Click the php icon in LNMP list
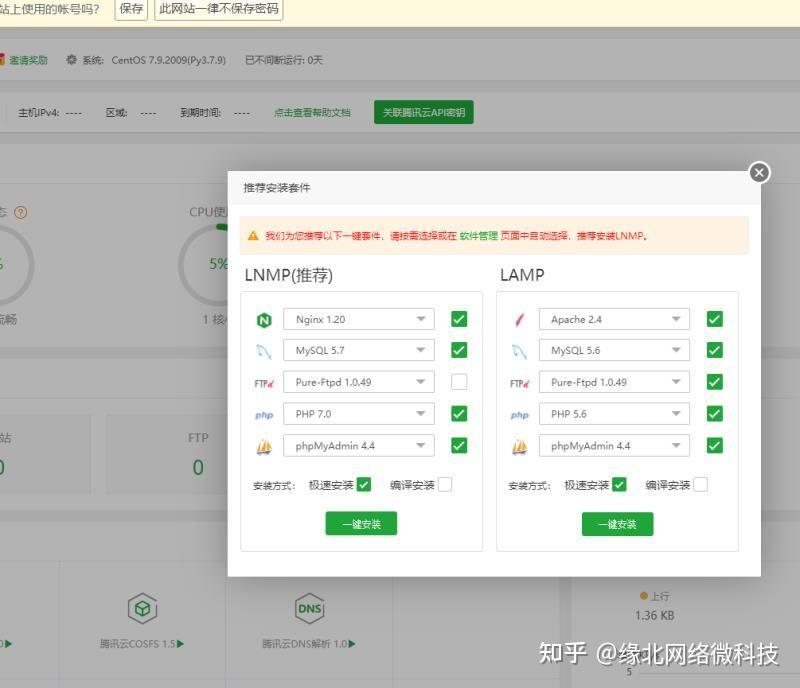Viewport: 800px width, 688px height. click(x=264, y=415)
